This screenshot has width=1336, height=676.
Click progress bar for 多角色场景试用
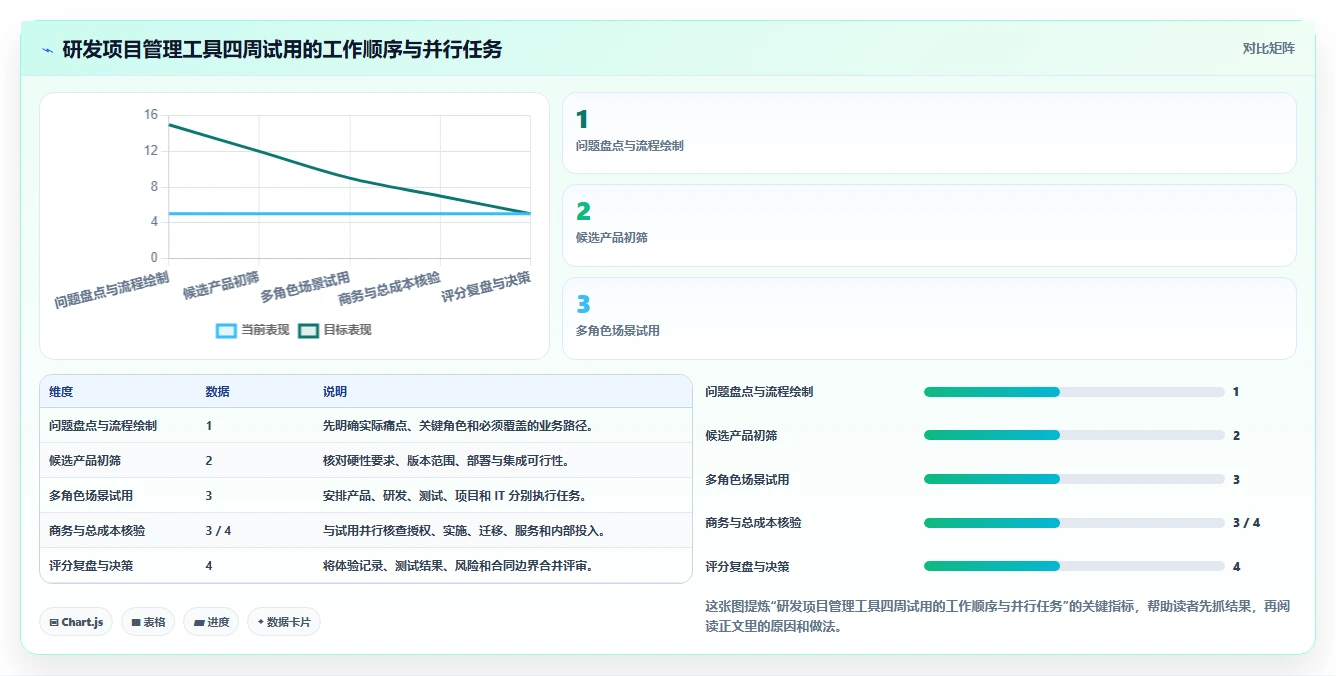pyautogui.click(x=1074, y=479)
